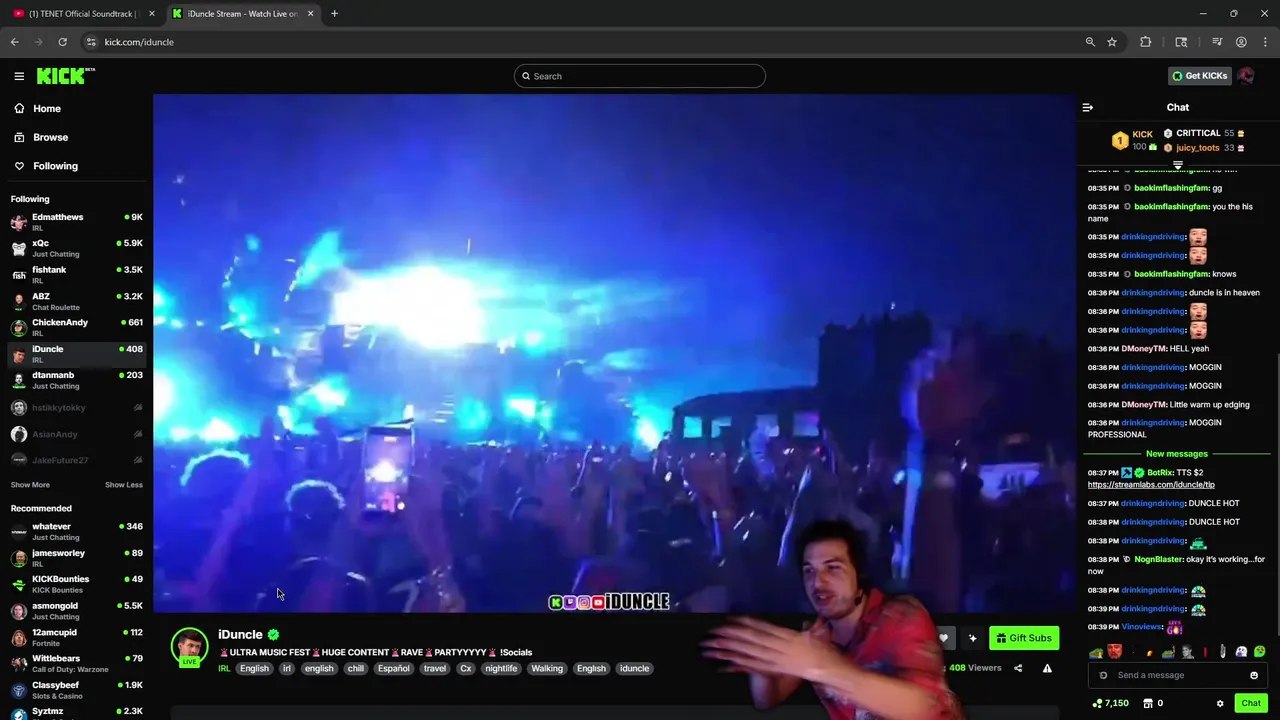Click the green heart-eyes quick emote

coord(1259,652)
